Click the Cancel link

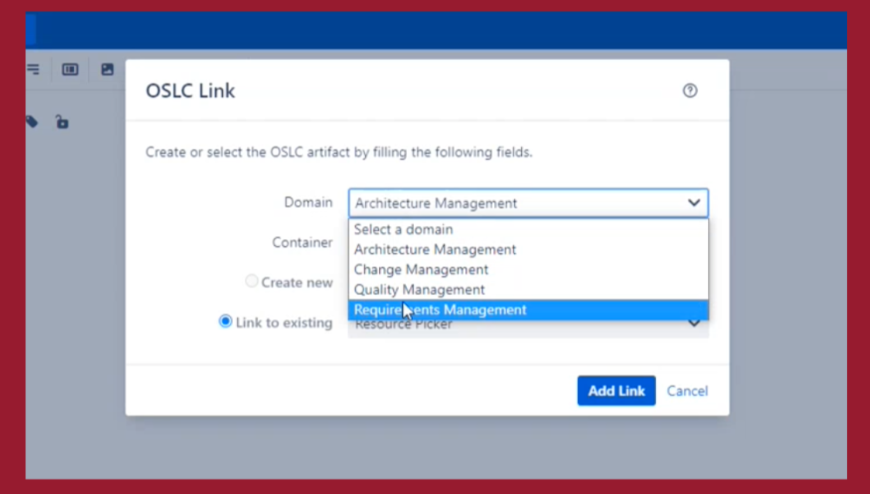[687, 391]
